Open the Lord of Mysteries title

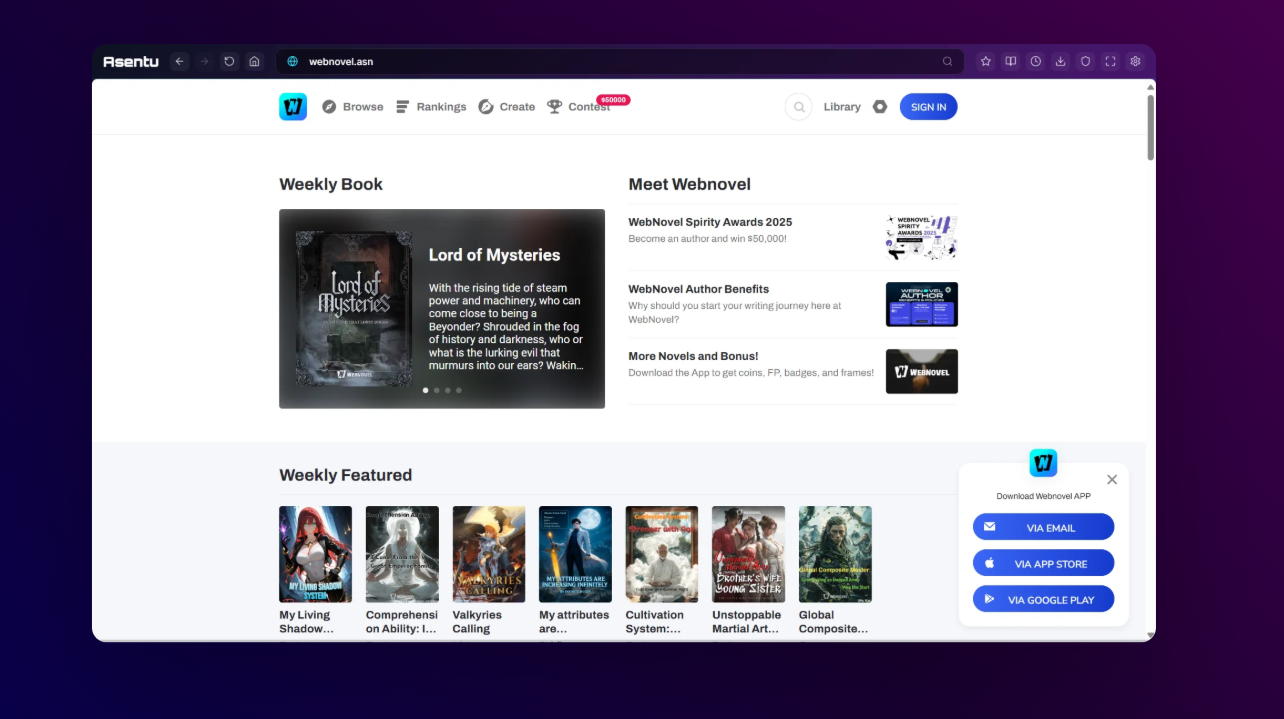pyautogui.click(x=494, y=255)
